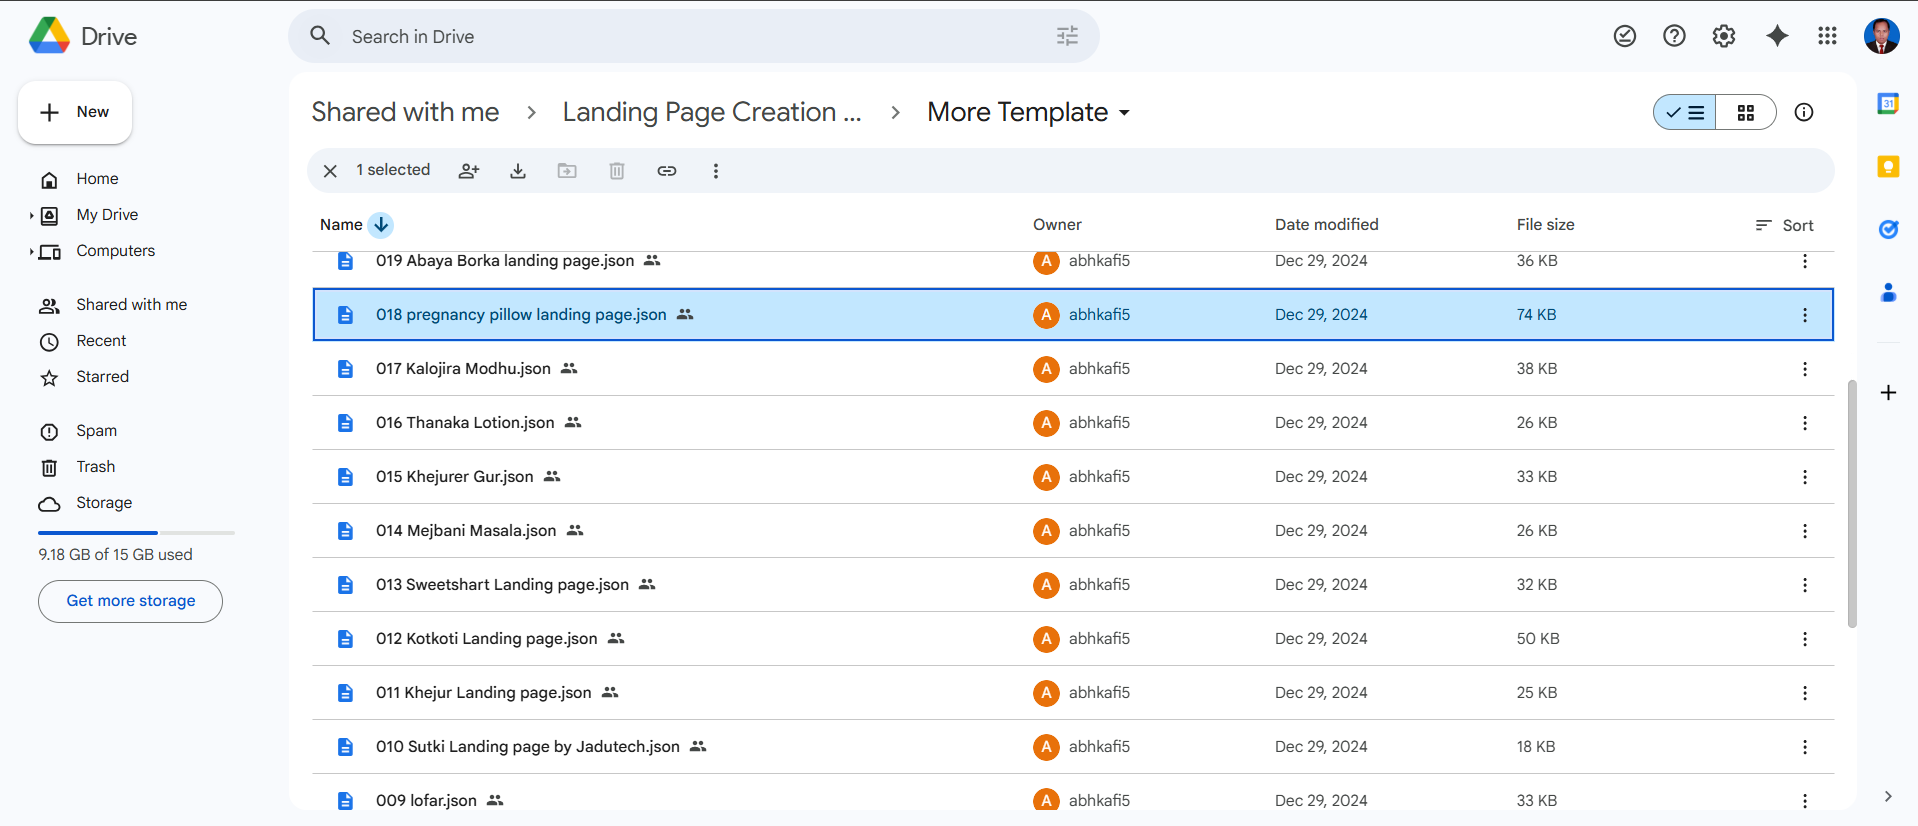Open Settings gear in Drive

[1723, 36]
